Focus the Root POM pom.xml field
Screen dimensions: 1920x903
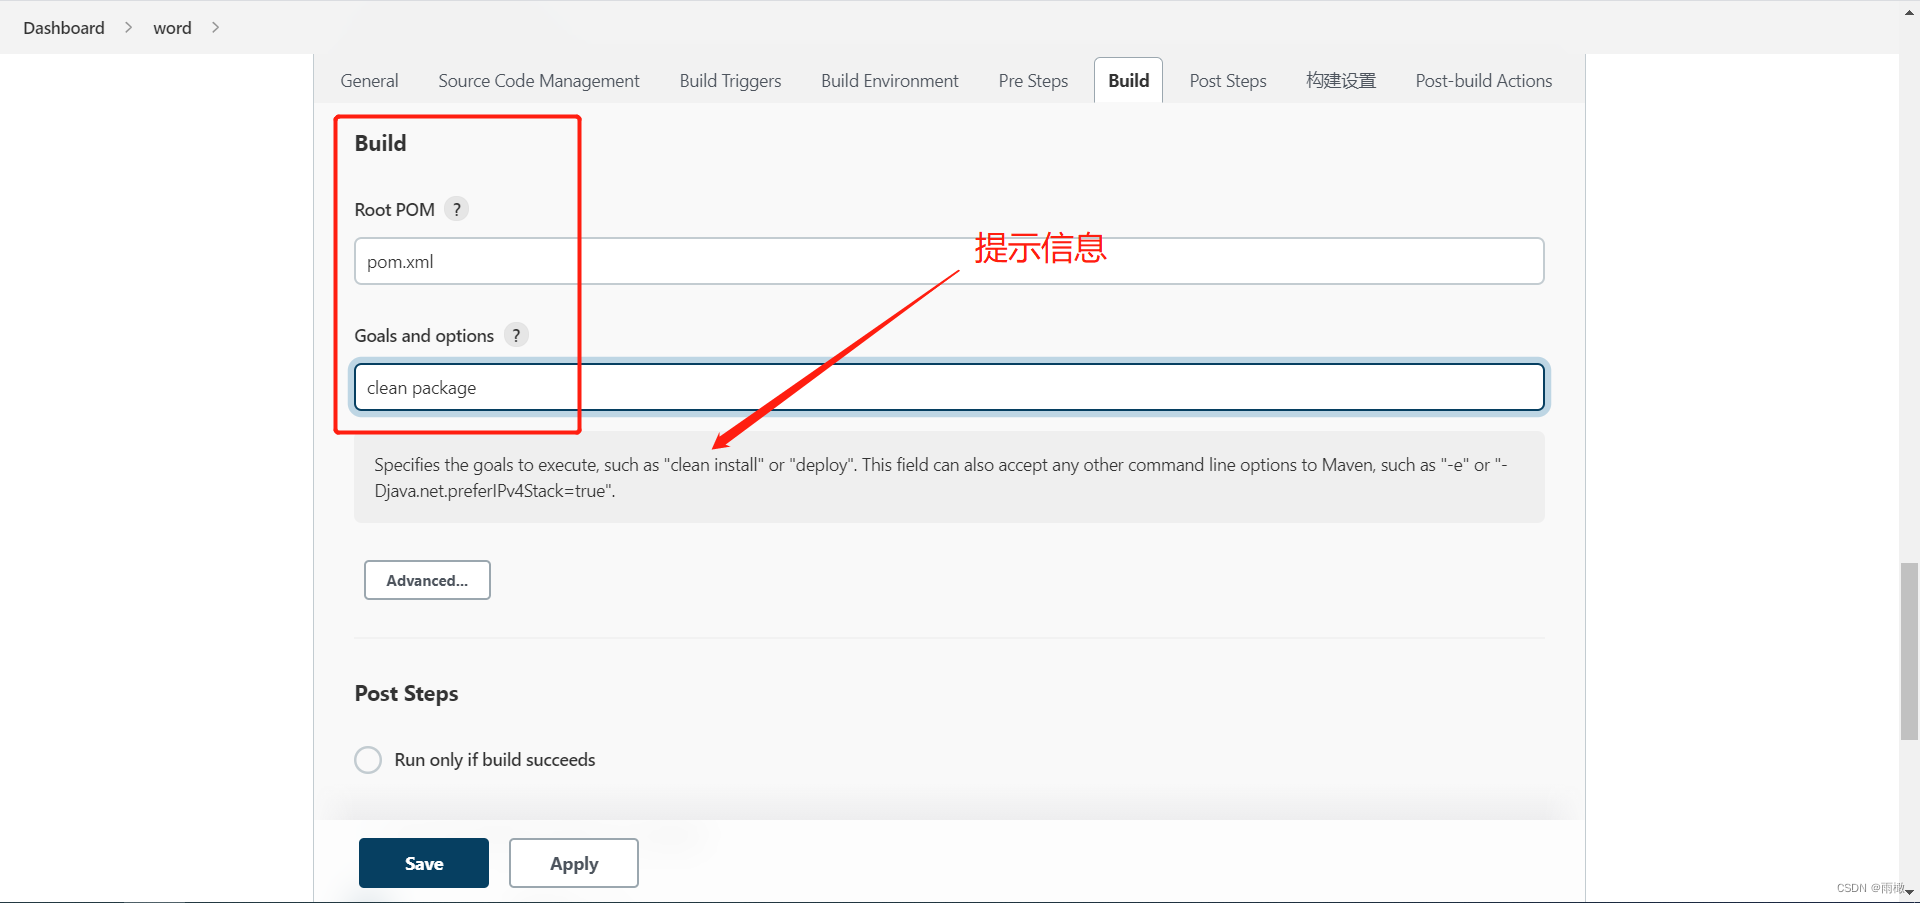tap(949, 261)
